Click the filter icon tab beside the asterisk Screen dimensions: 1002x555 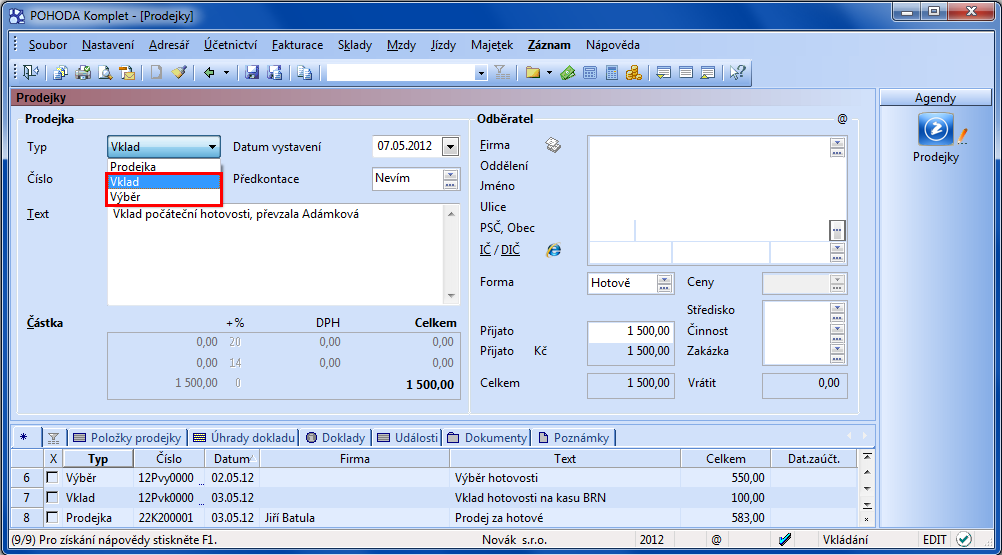pos(54,437)
